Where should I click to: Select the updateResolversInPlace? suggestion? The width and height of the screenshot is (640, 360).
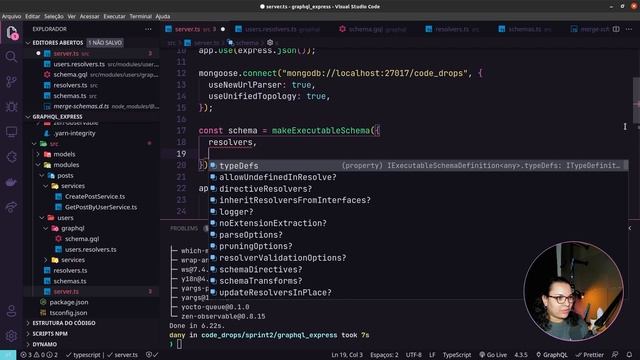click(418, 293)
